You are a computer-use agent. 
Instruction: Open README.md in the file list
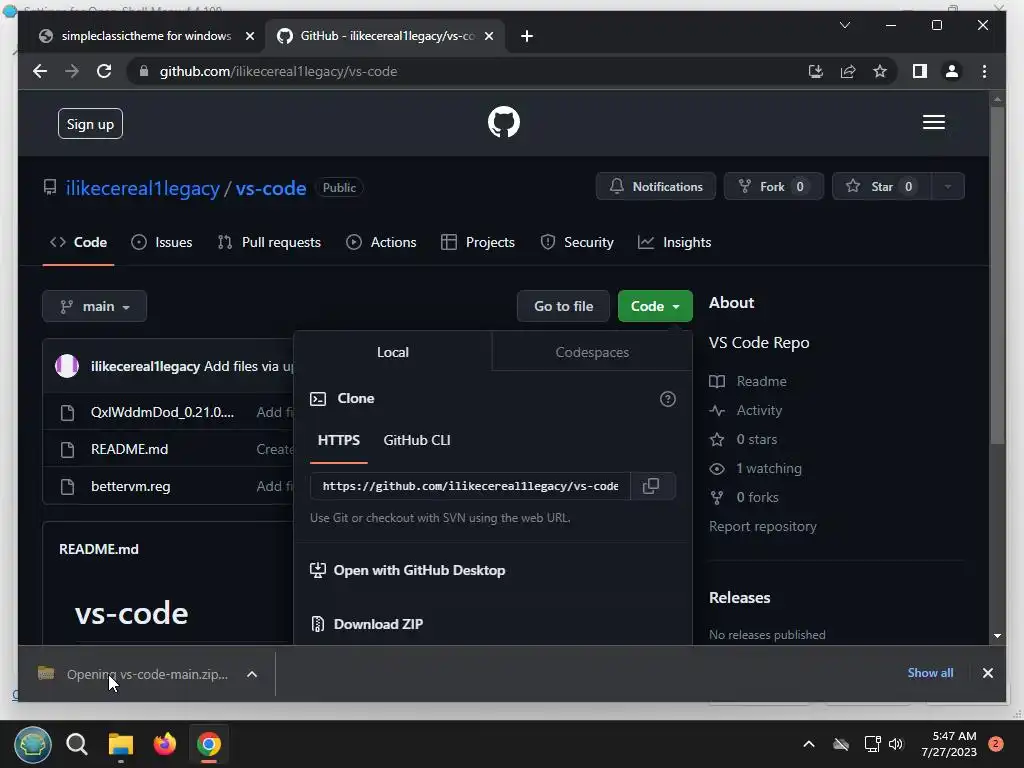(129, 449)
